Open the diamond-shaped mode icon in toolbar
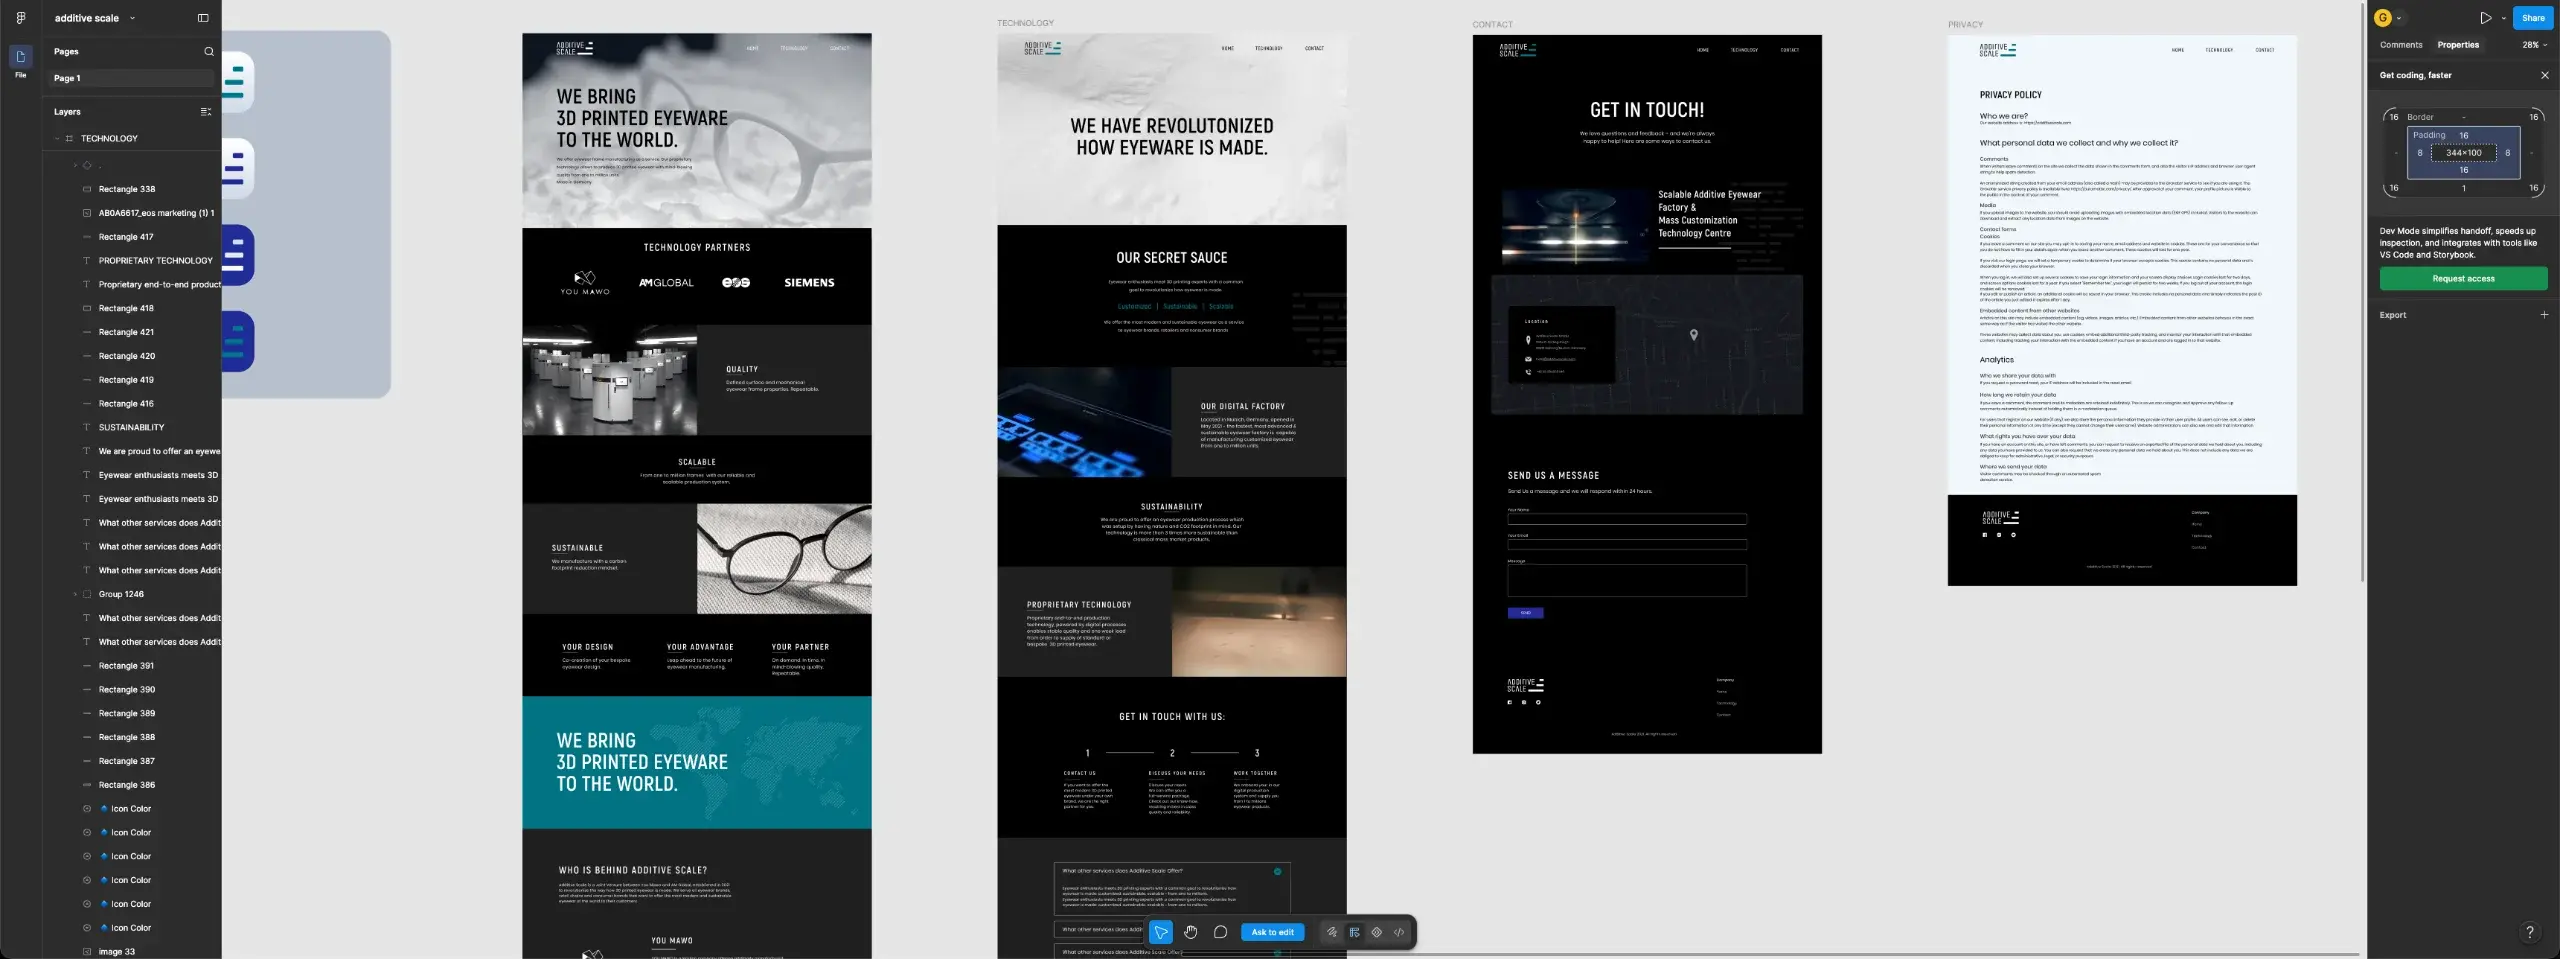 [1377, 932]
